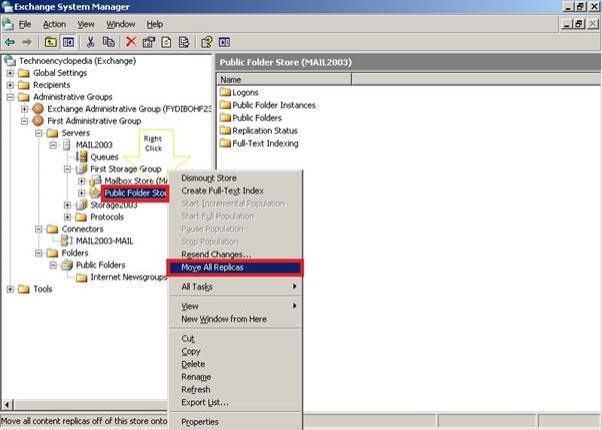The height and width of the screenshot is (430, 602).
Task: Open the Action menu
Action: 54,24
